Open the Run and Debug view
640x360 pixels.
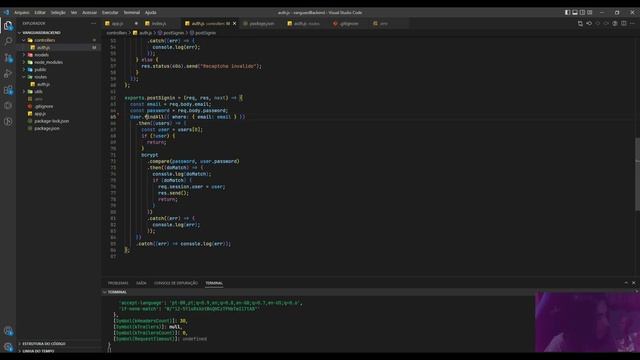[x=8, y=74]
